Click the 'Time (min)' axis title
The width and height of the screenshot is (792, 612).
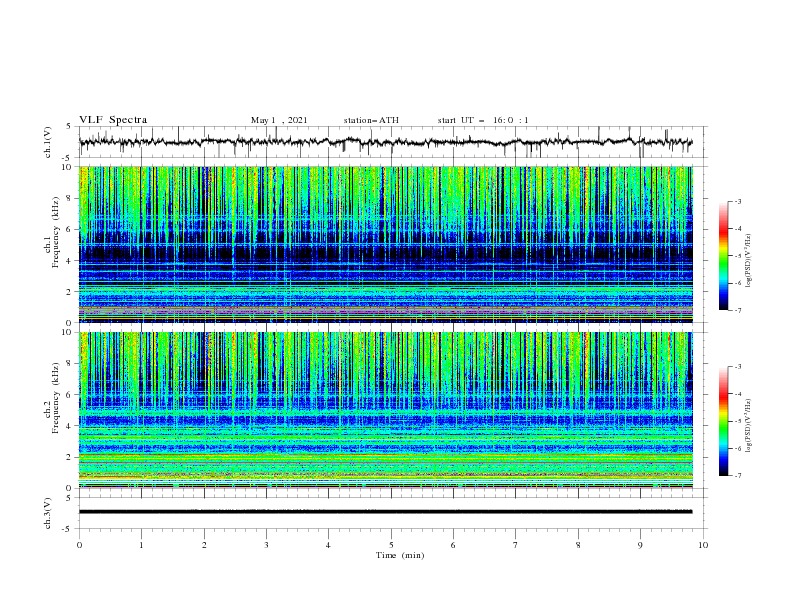point(400,555)
